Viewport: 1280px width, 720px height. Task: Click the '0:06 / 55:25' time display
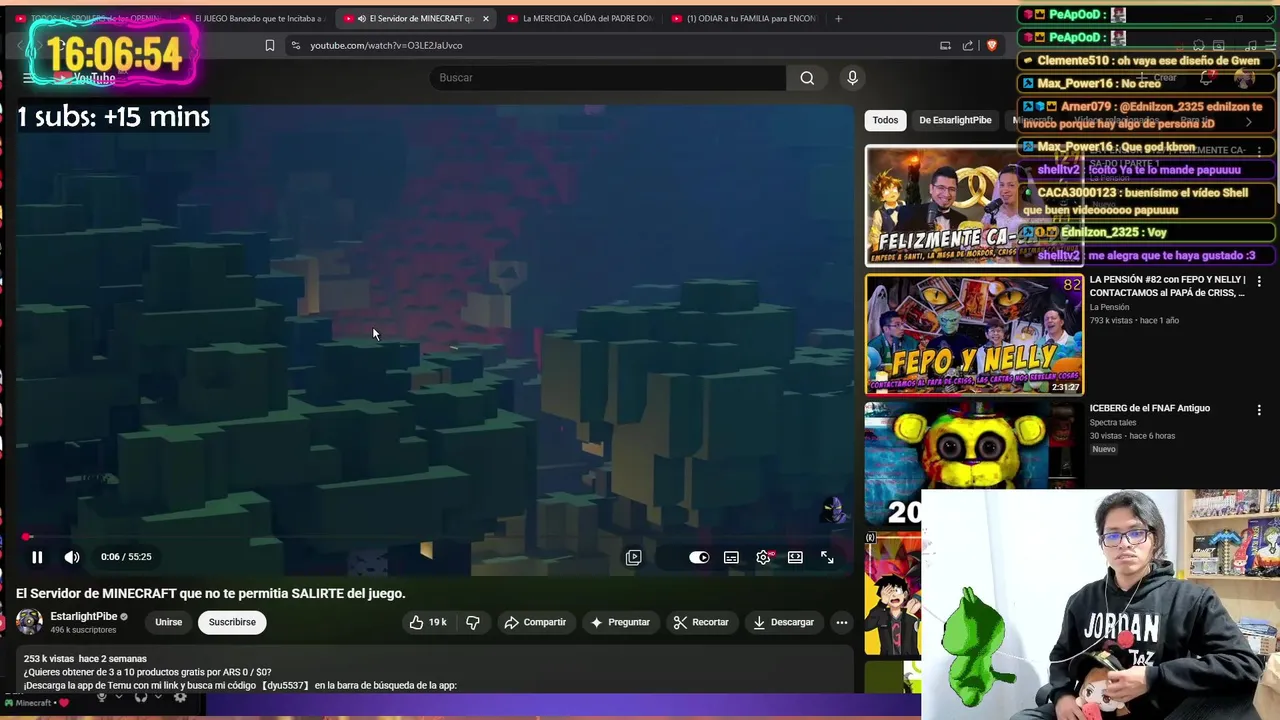(x=126, y=557)
